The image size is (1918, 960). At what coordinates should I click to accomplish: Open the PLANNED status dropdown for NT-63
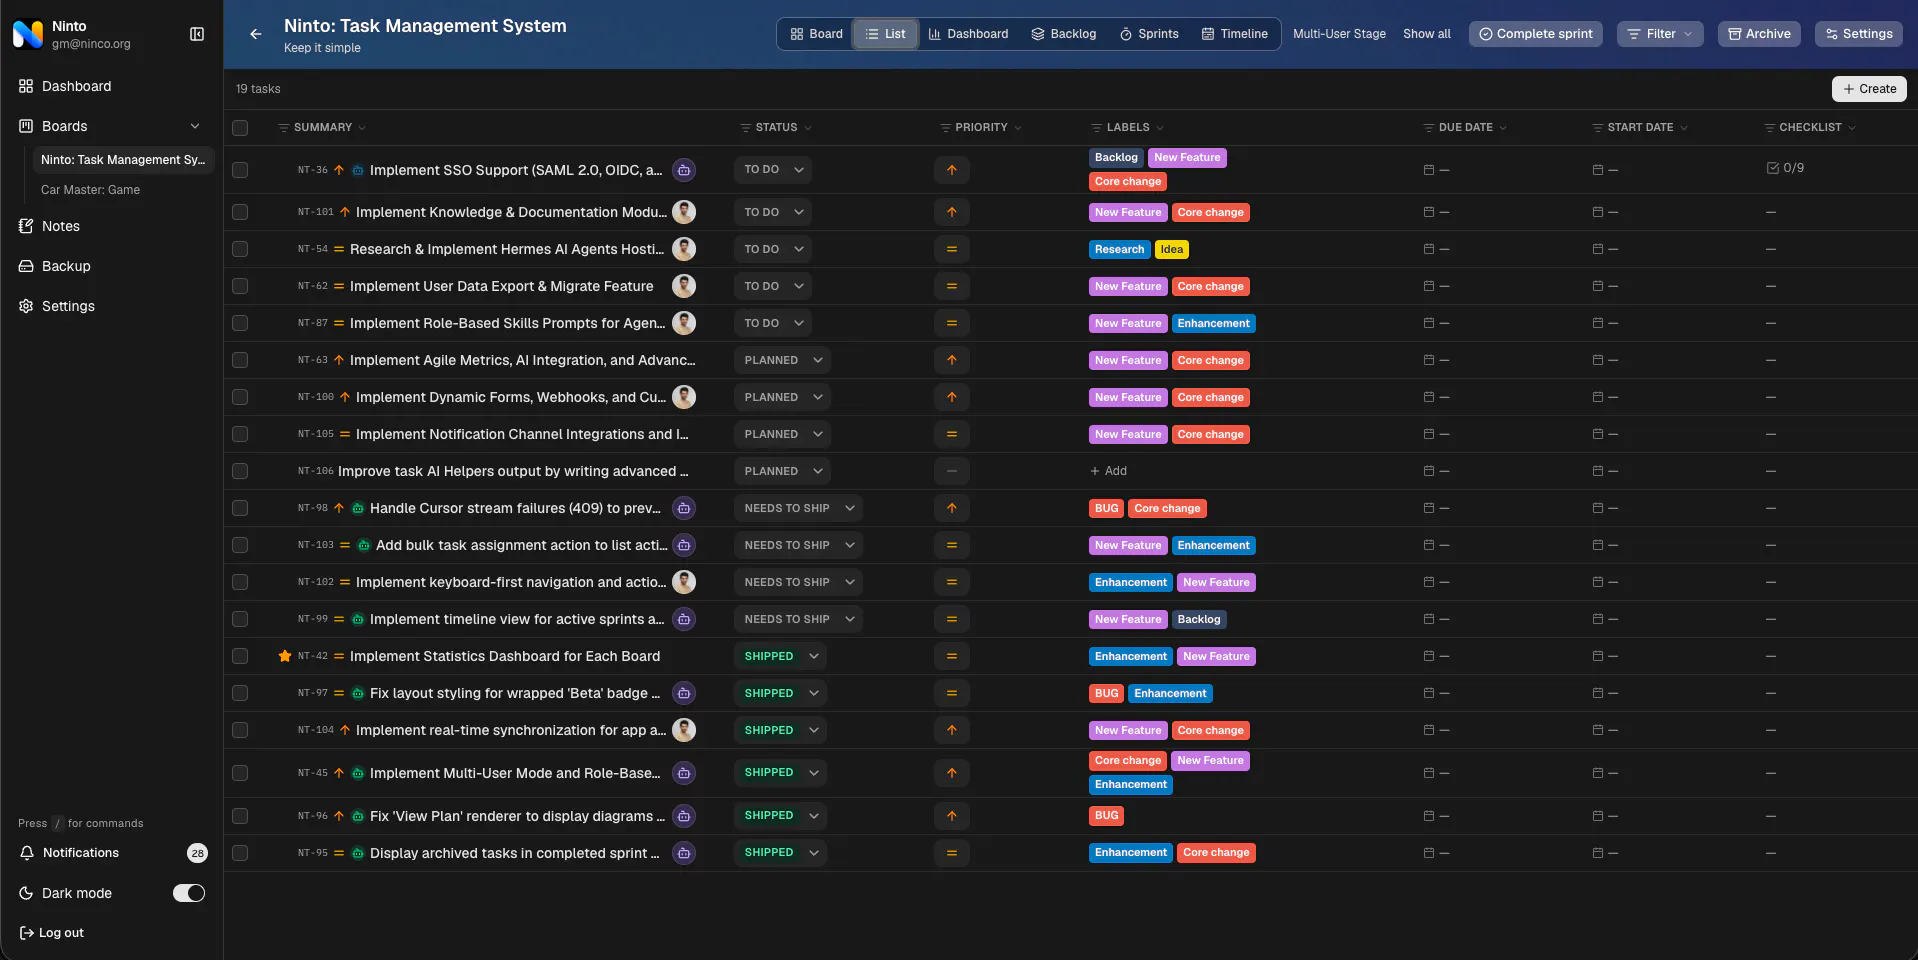tap(782, 360)
